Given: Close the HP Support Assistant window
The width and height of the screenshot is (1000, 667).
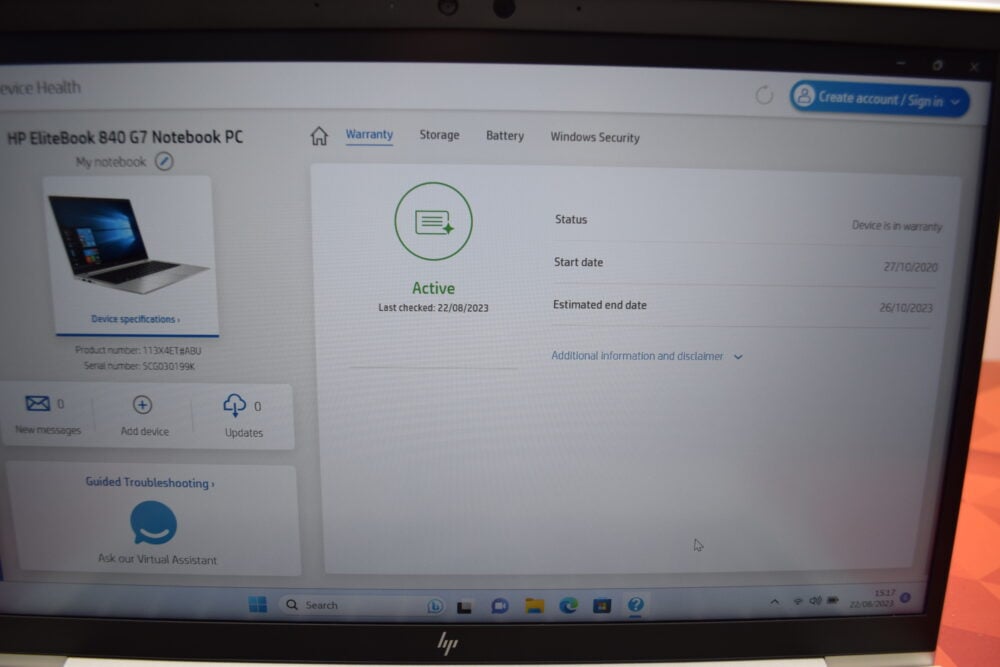Looking at the screenshot, I should [974, 66].
